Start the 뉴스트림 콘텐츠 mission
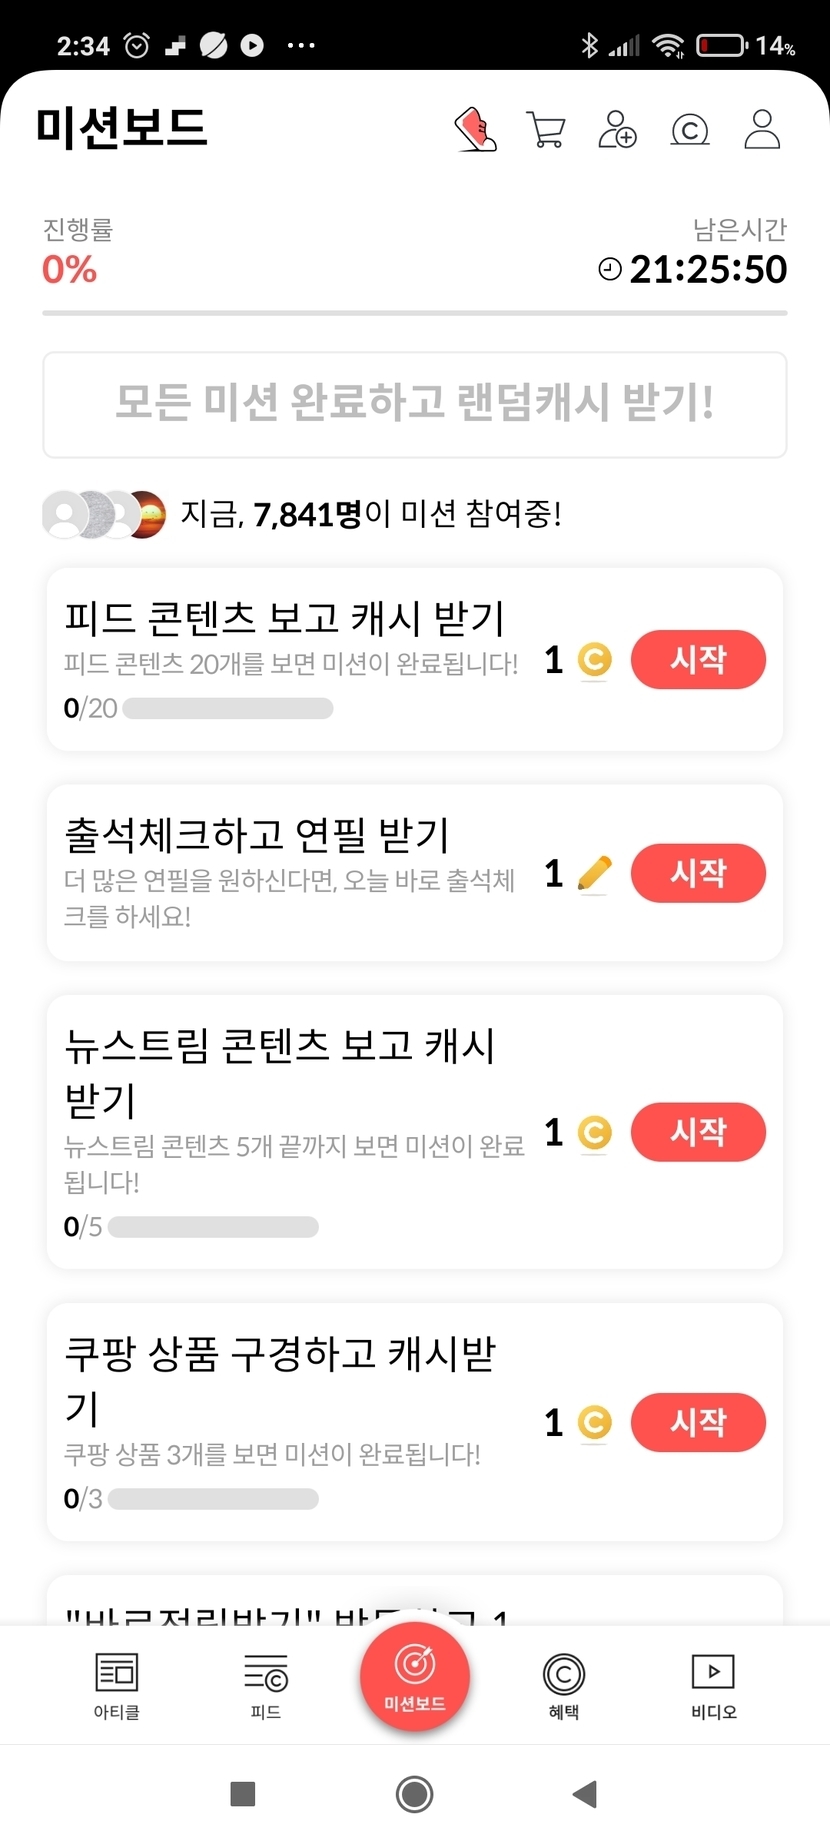 click(x=698, y=1132)
